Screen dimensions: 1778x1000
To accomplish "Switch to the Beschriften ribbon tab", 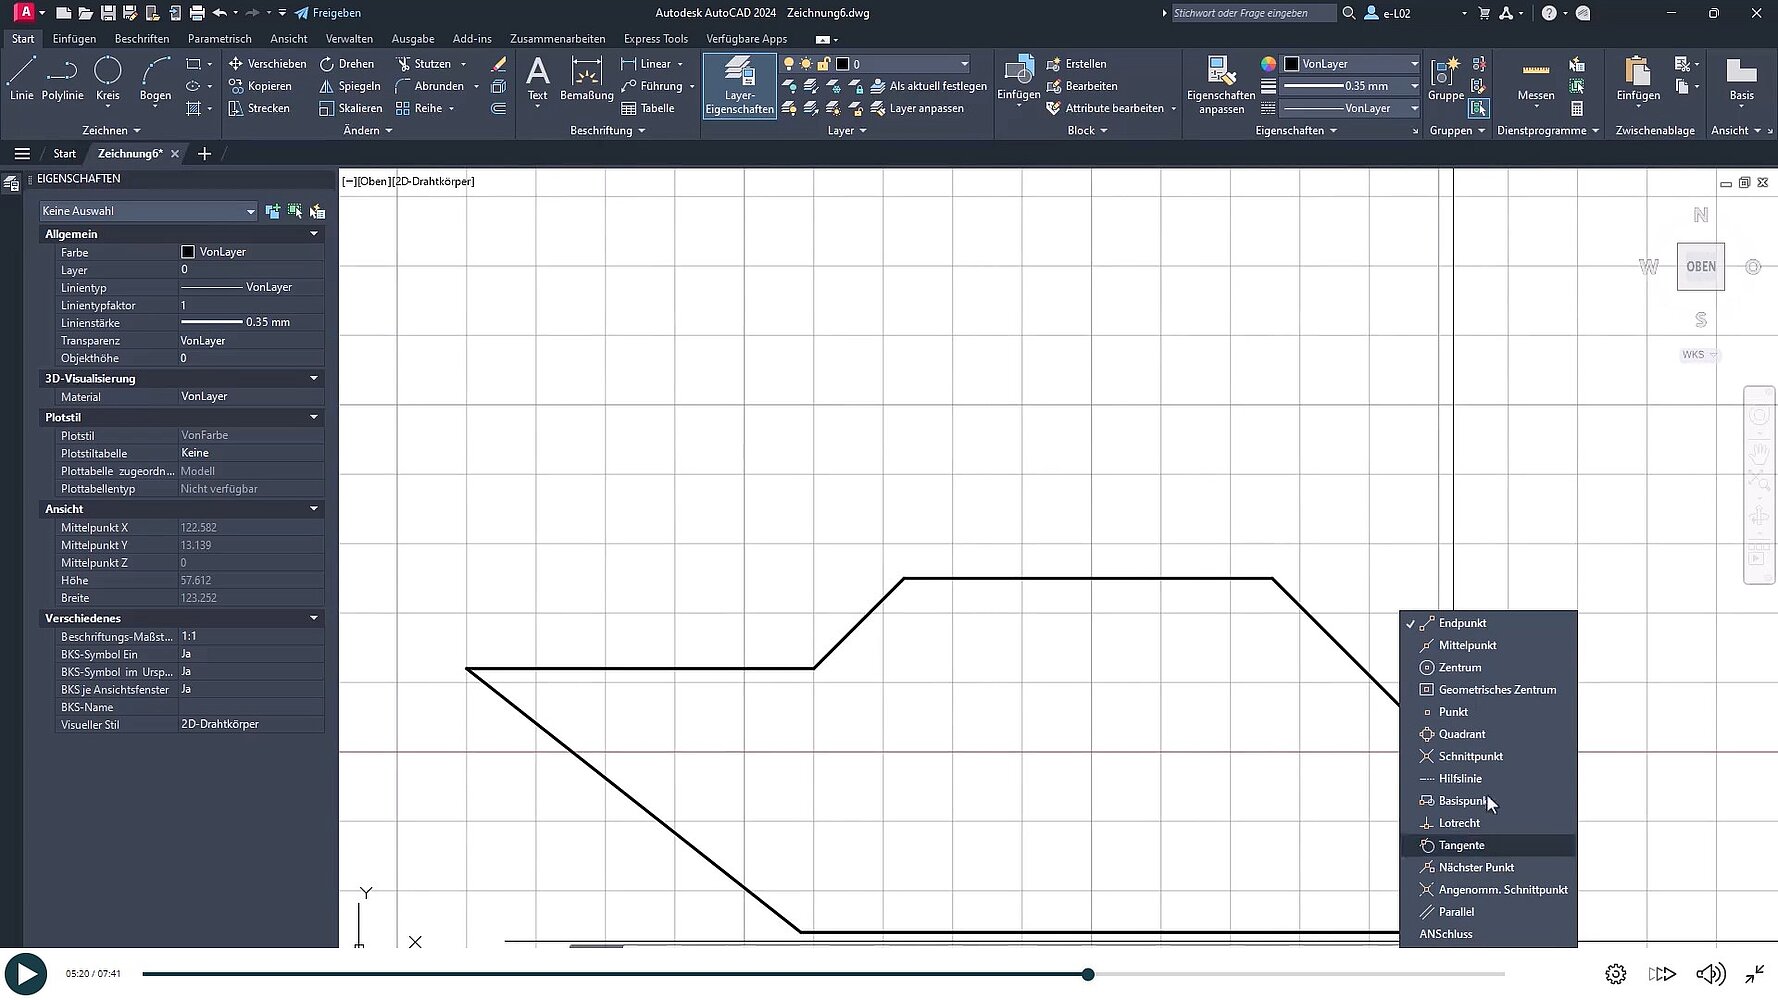I will point(142,39).
